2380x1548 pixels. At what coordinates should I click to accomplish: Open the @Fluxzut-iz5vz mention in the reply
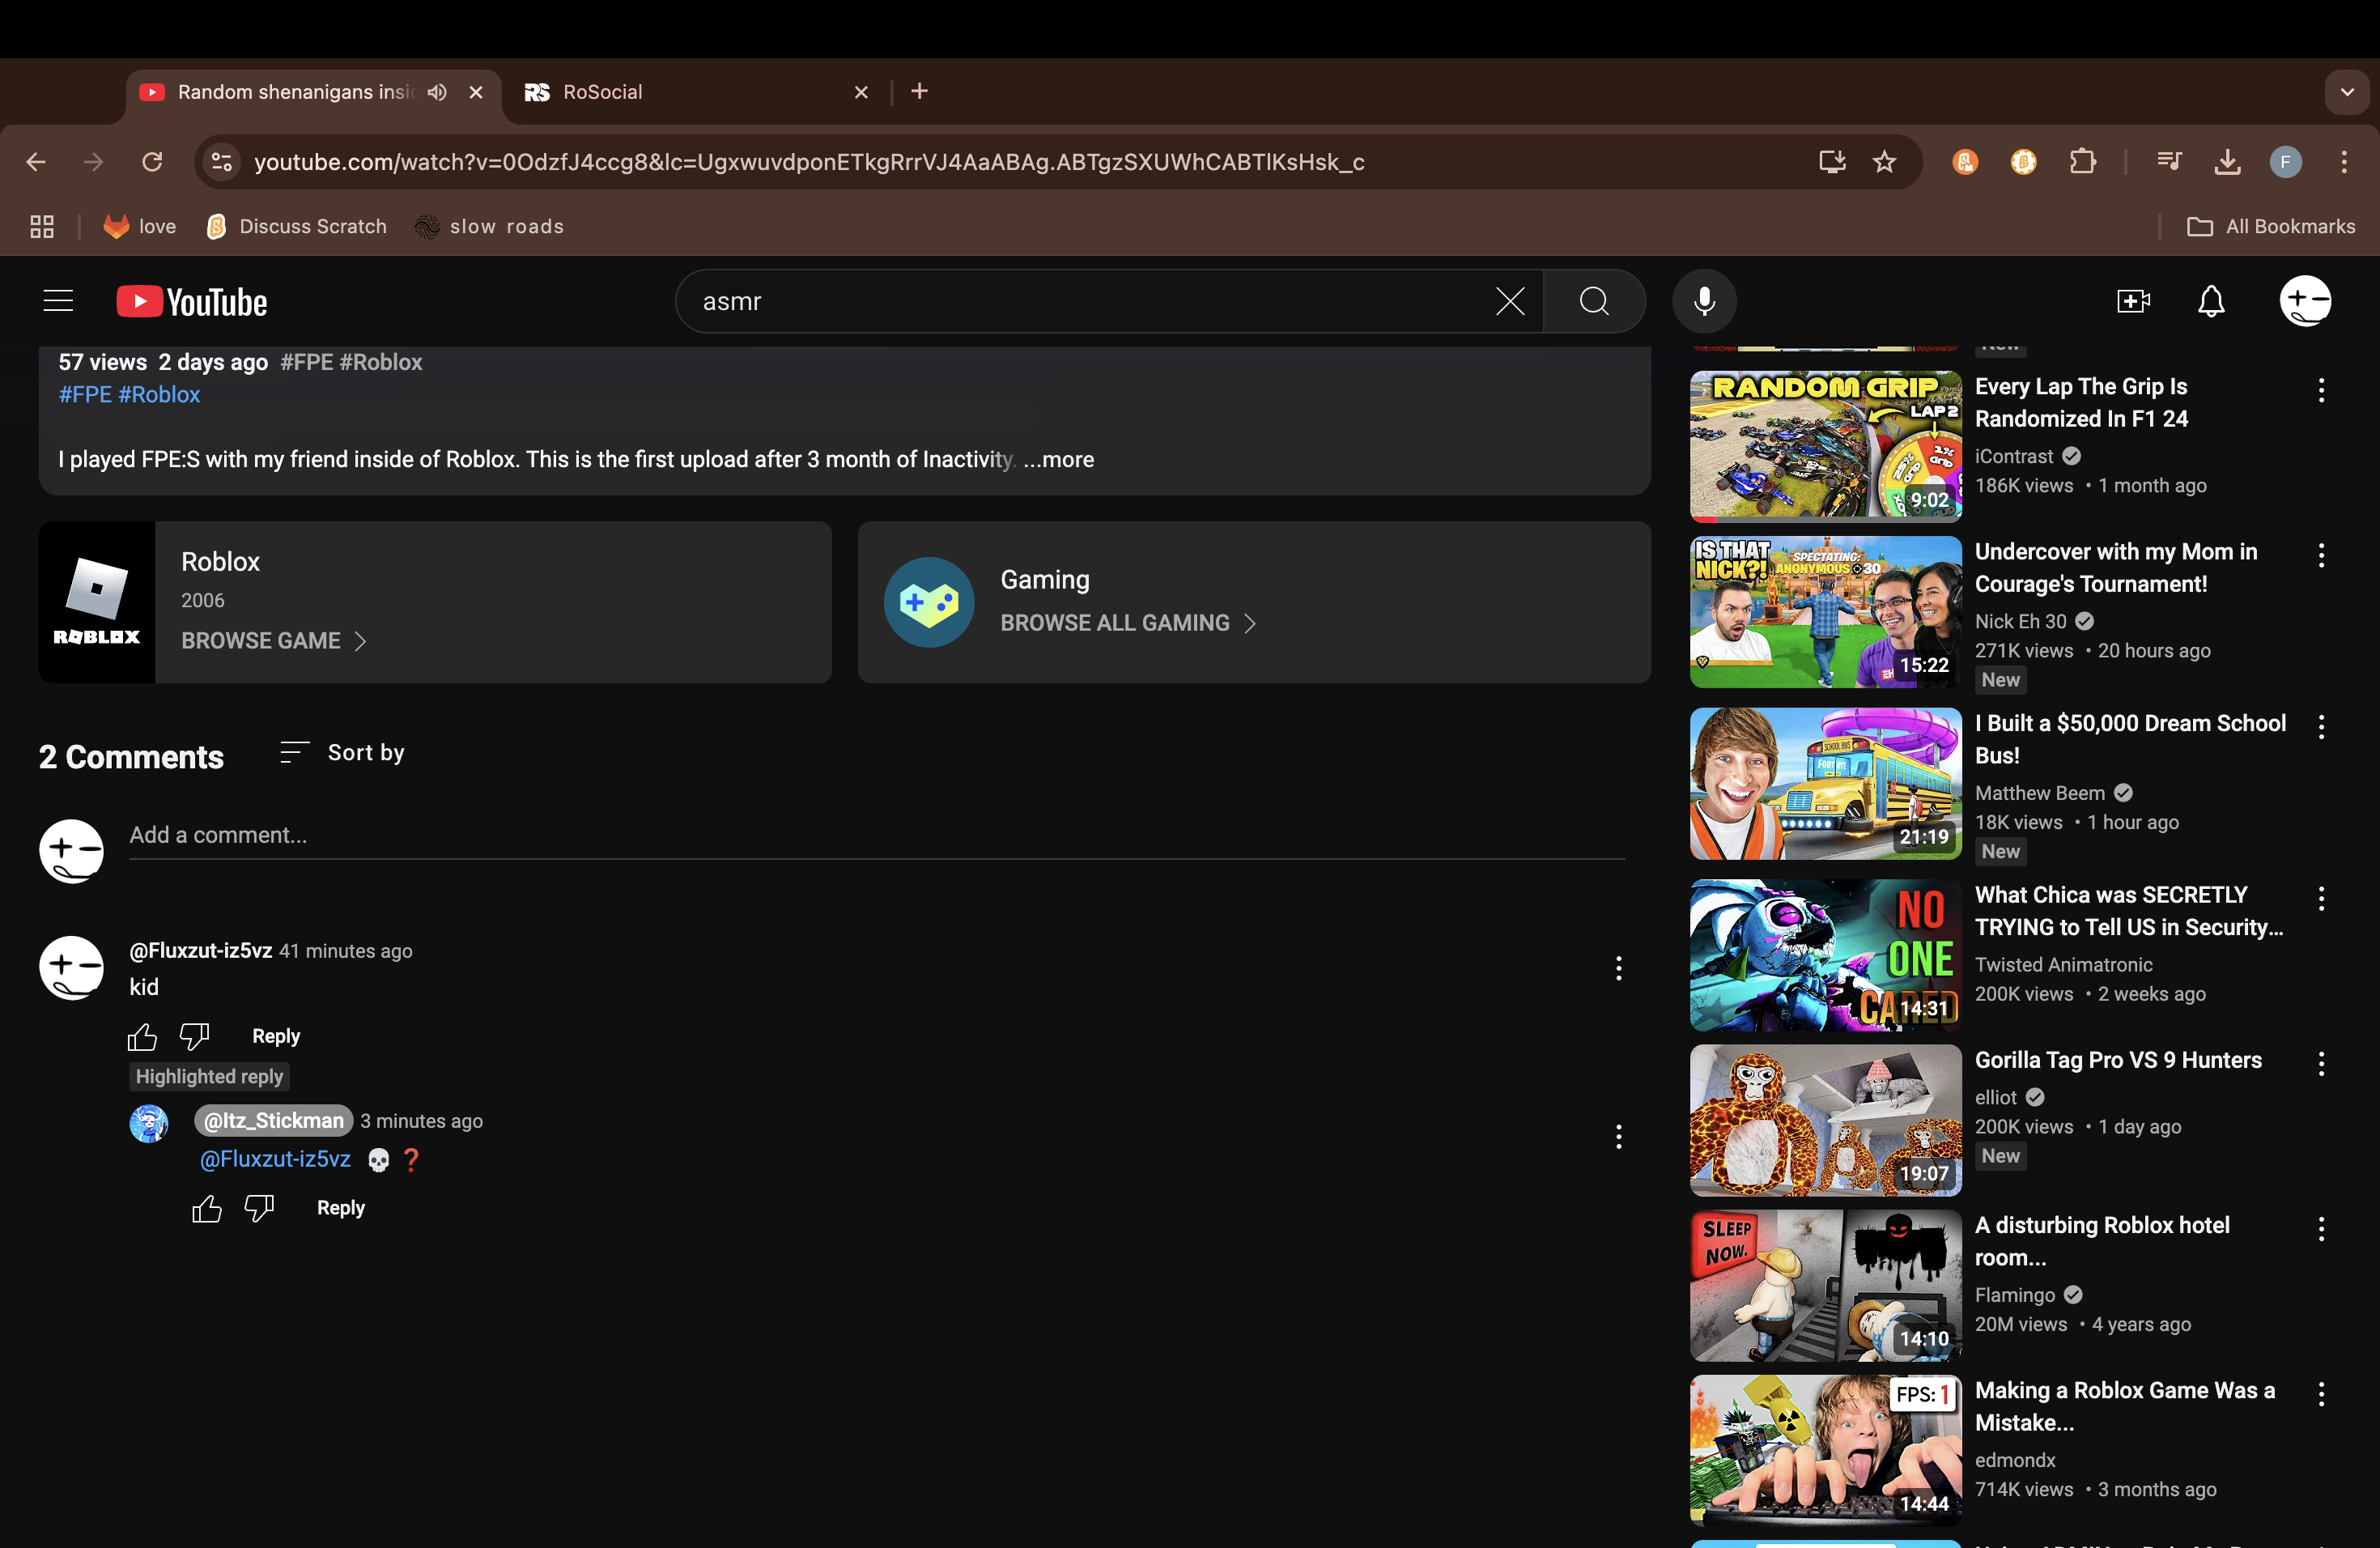tap(275, 1160)
